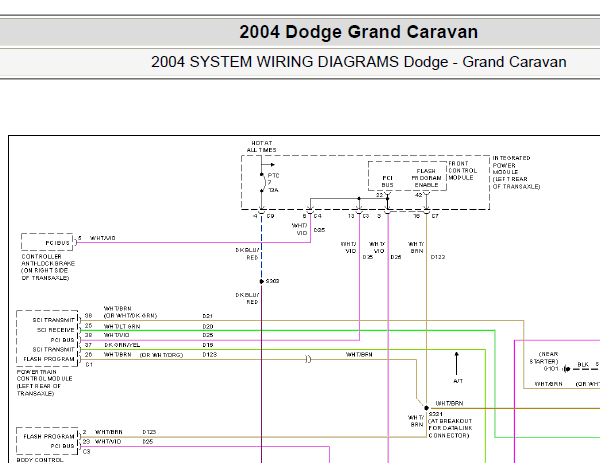Click "FLASH PROGRAM" pin of powertrain control module

pyautogui.click(x=49, y=359)
